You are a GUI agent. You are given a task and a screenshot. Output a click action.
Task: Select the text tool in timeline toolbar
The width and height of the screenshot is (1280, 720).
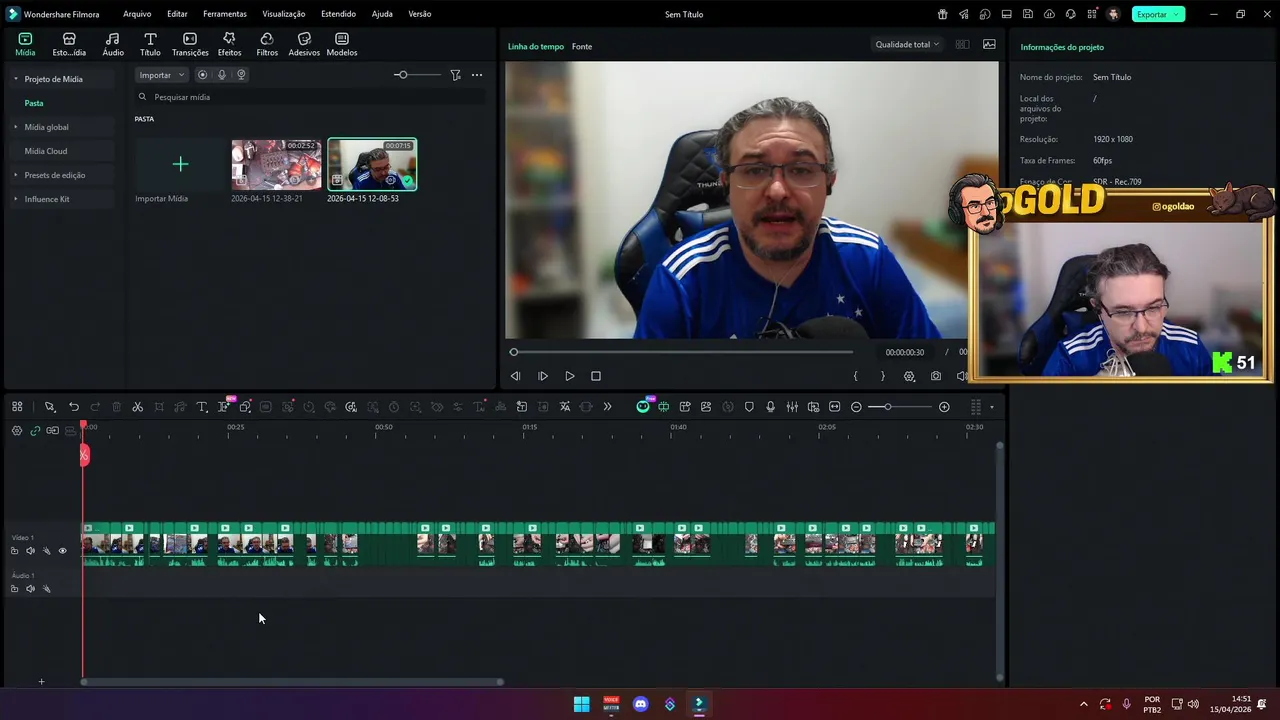tap(202, 407)
